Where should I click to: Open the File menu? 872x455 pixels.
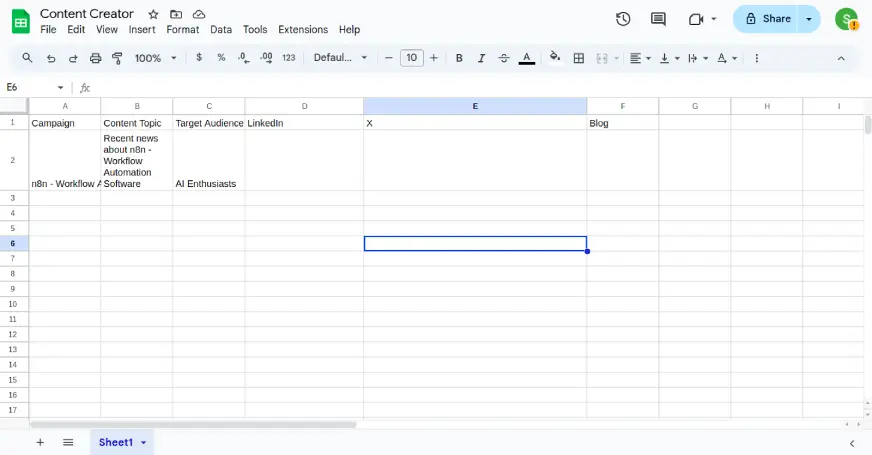(48, 29)
